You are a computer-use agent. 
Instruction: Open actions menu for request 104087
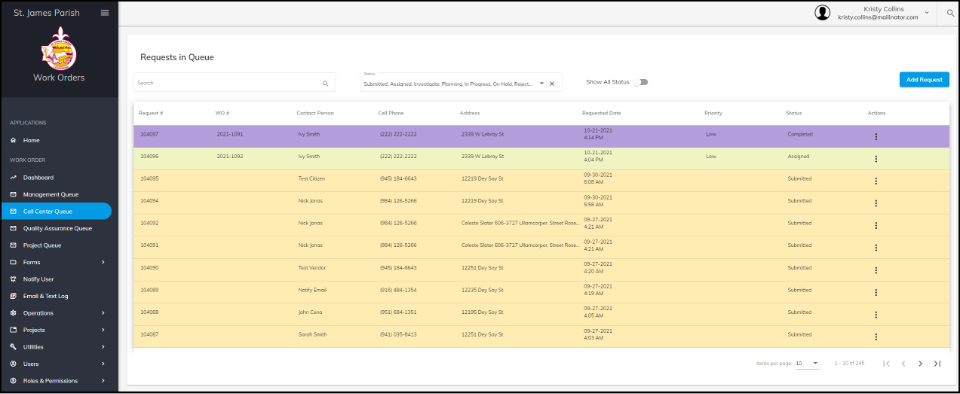tap(876, 336)
